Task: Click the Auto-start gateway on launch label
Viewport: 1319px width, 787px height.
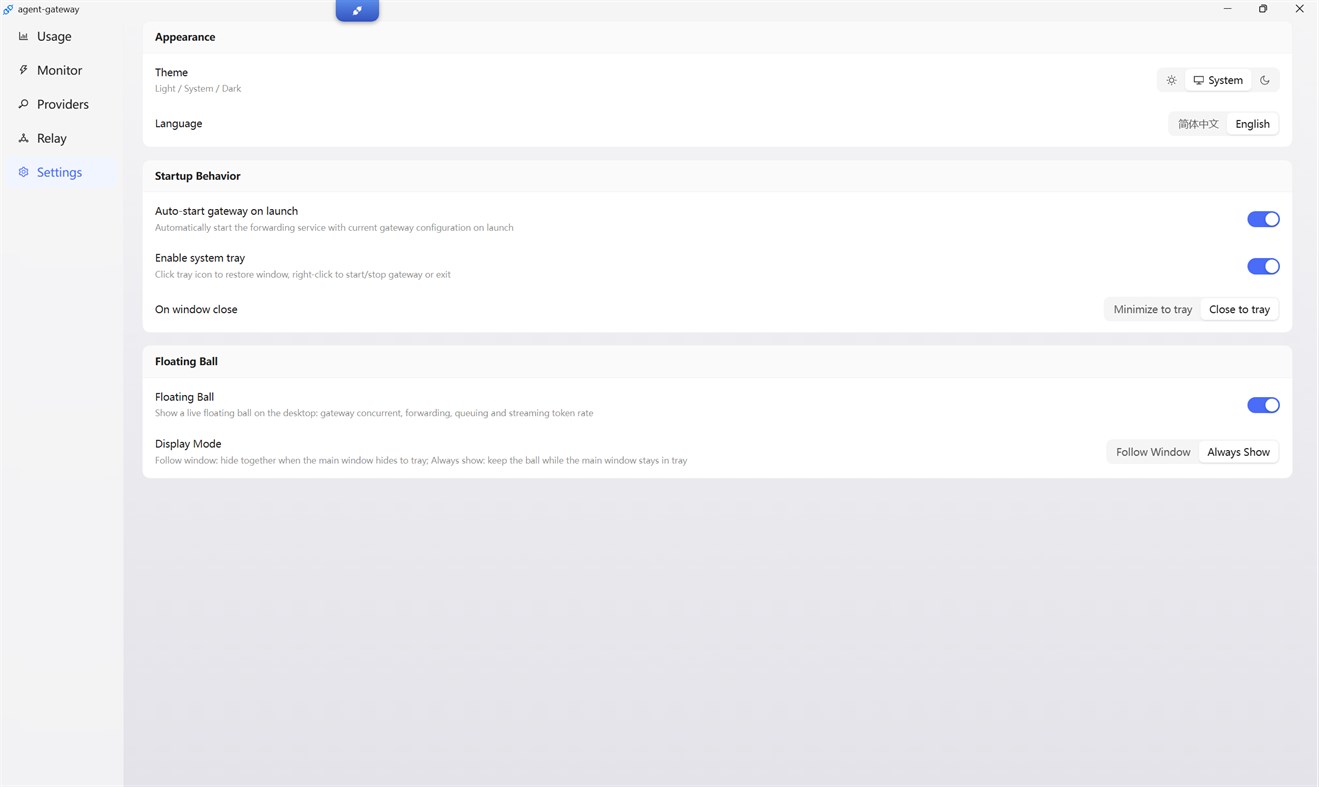Action: point(226,211)
